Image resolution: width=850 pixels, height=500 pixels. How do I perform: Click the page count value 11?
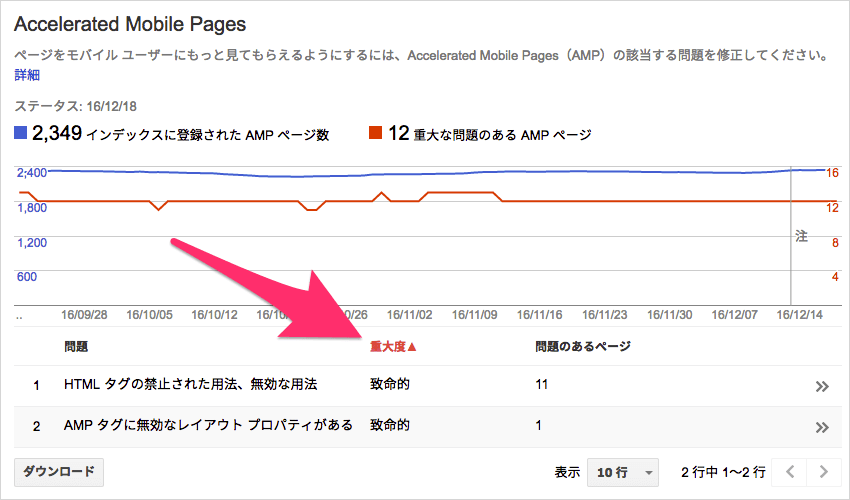coord(542,384)
